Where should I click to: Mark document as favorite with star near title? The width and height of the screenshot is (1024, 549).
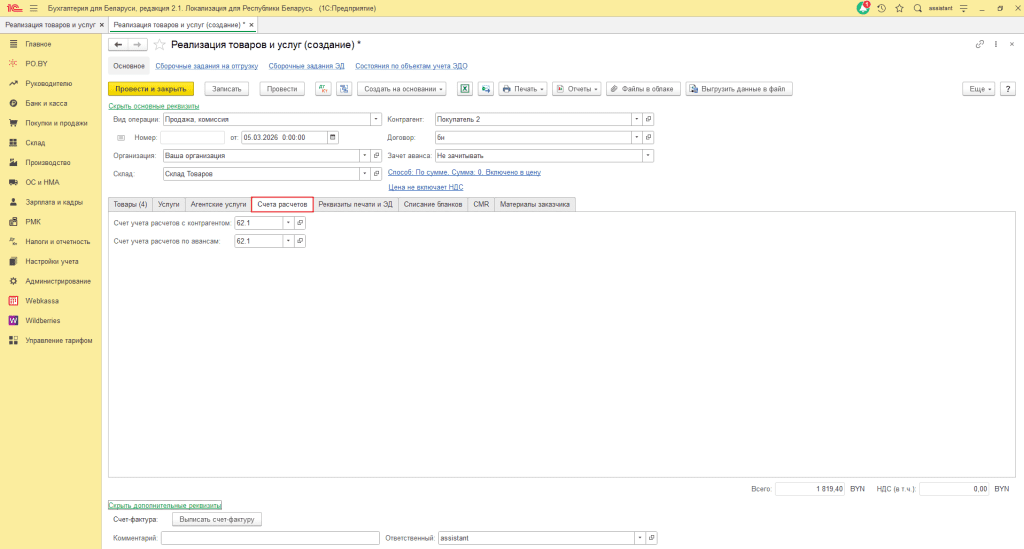[x=159, y=45]
